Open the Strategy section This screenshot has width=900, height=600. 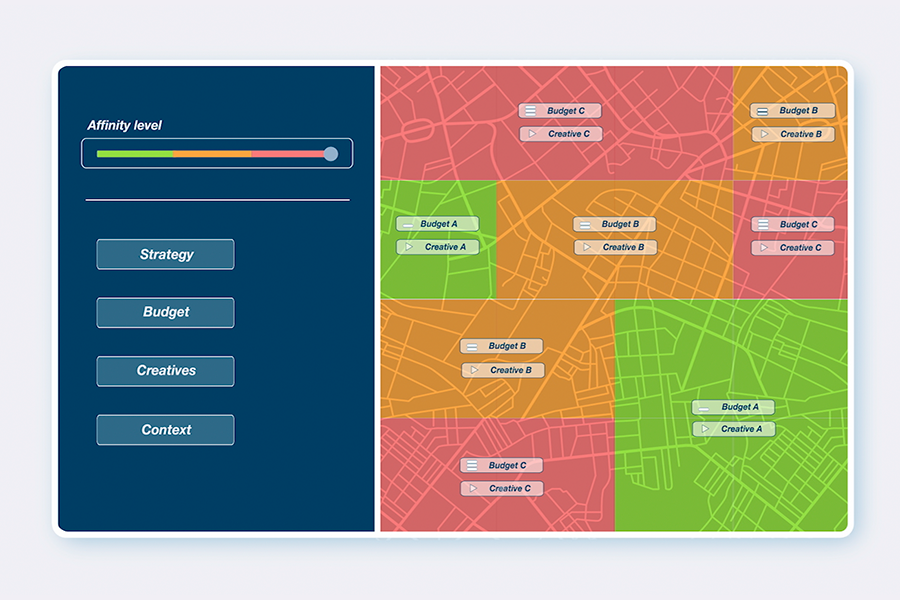pos(165,254)
